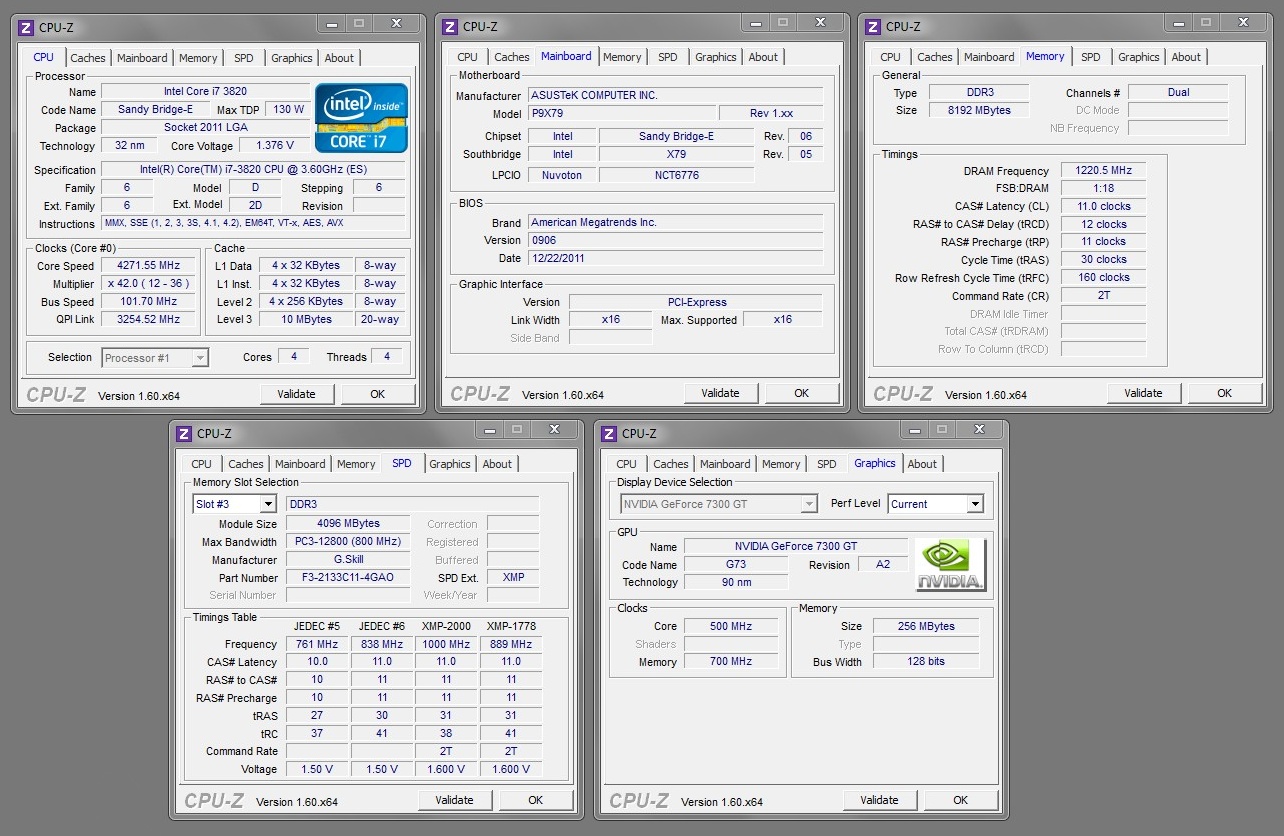Viewport: 1284px width, 836px height.
Task: Click the Bus Speed value "101.70 MHz"
Action: coord(147,302)
